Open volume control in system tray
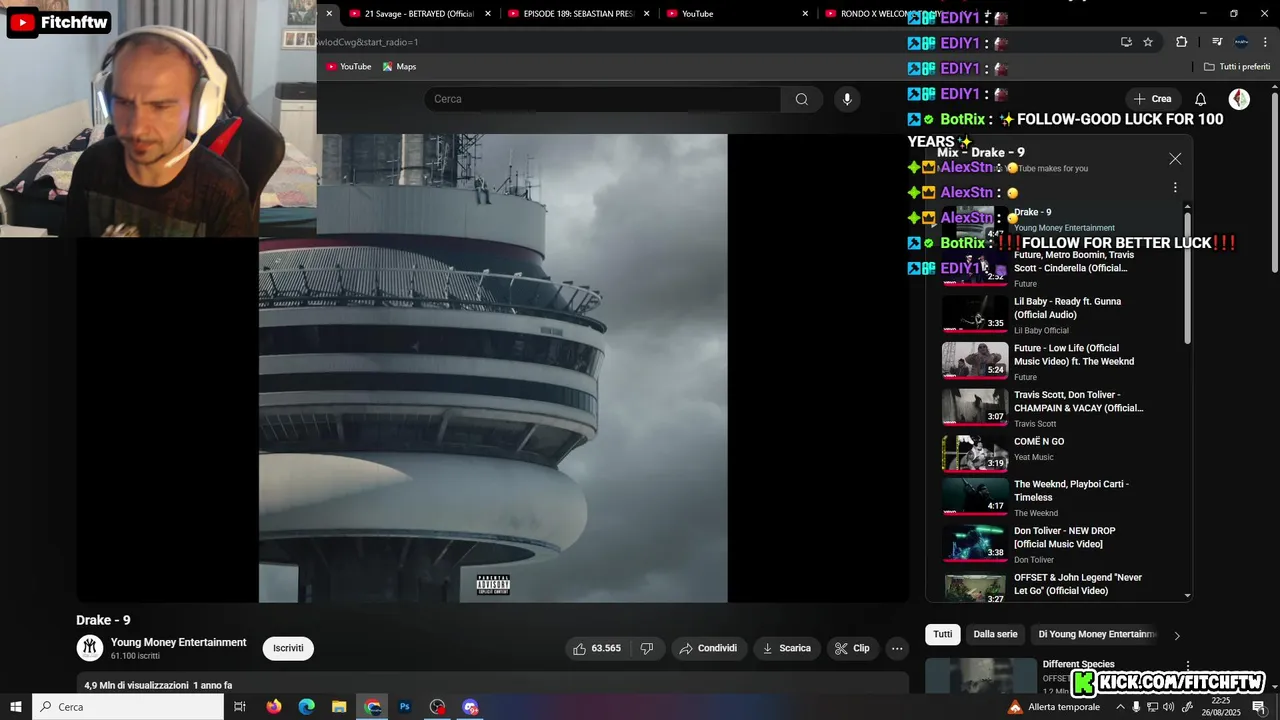Viewport: 1280px width, 720px height. coord(1169,707)
